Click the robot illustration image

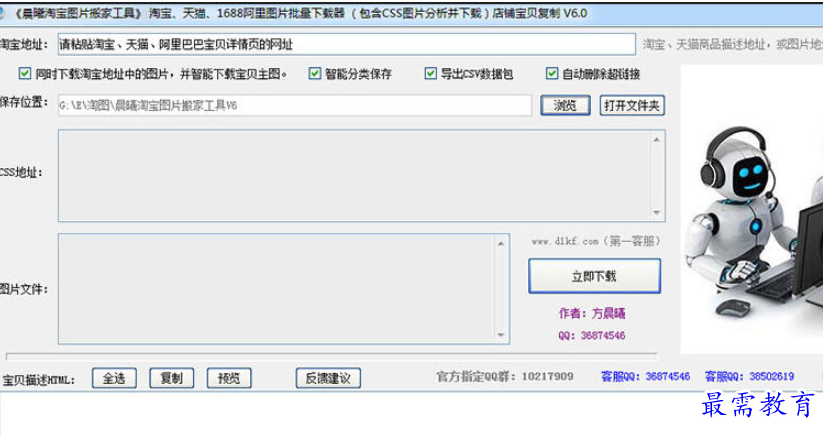[752, 209]
